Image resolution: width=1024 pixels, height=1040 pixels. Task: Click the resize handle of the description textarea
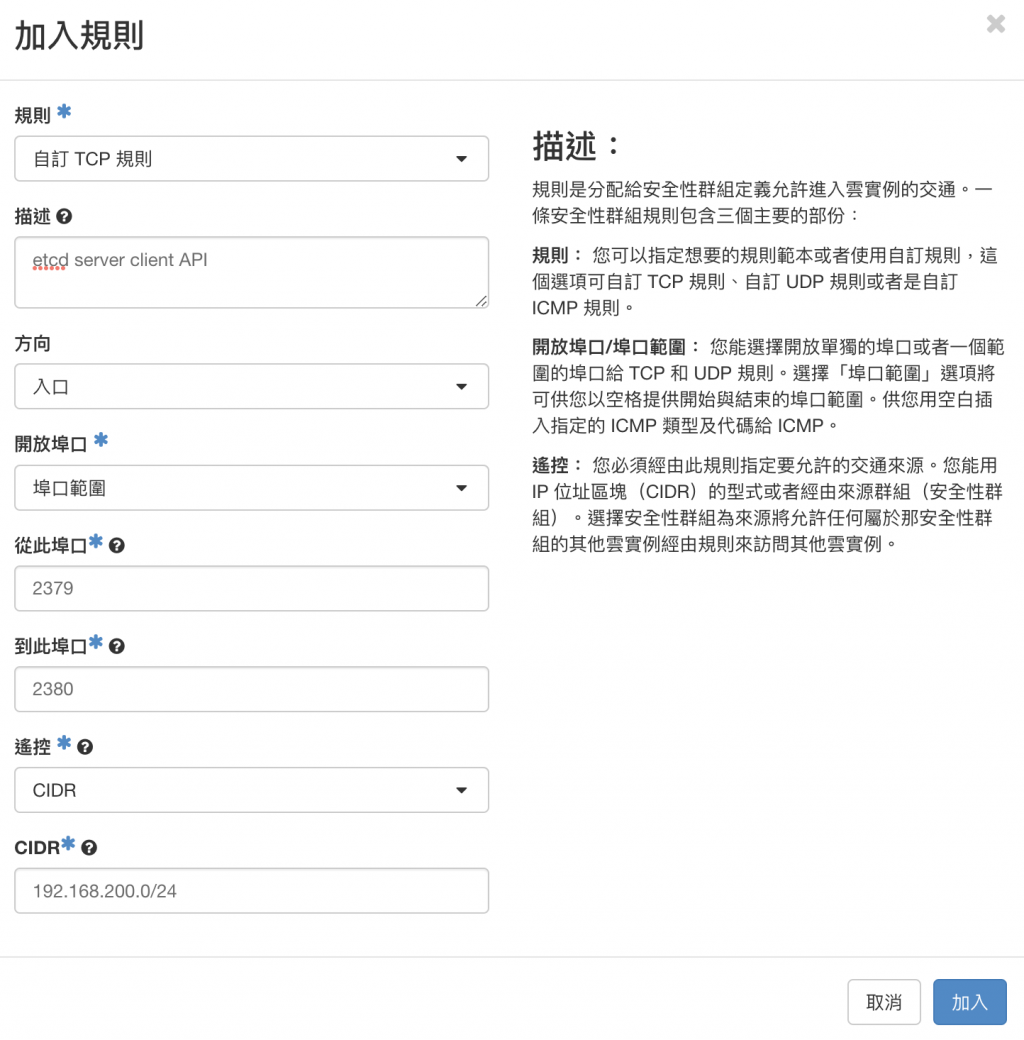point(481,301)
